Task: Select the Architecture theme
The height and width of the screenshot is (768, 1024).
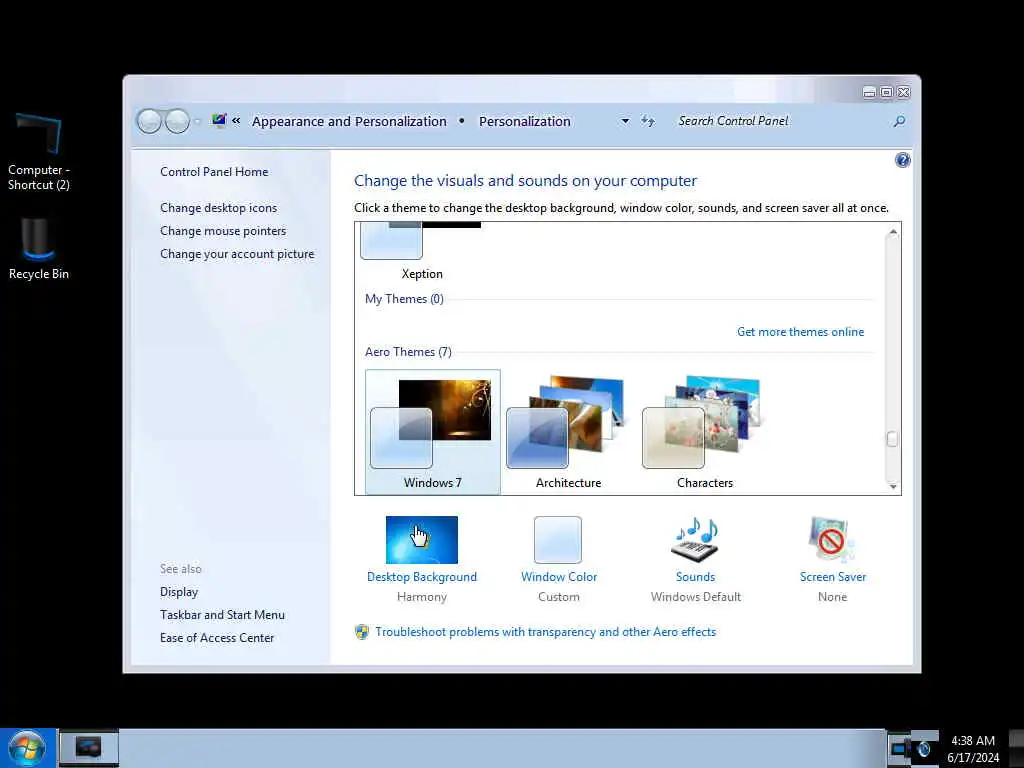Action: point(568,432)
